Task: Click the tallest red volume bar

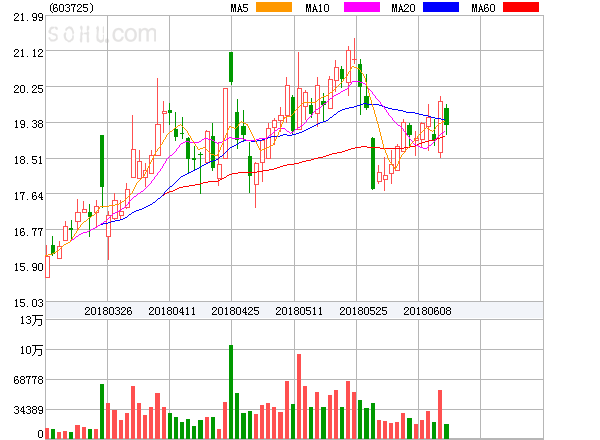Action: (299, 396)
